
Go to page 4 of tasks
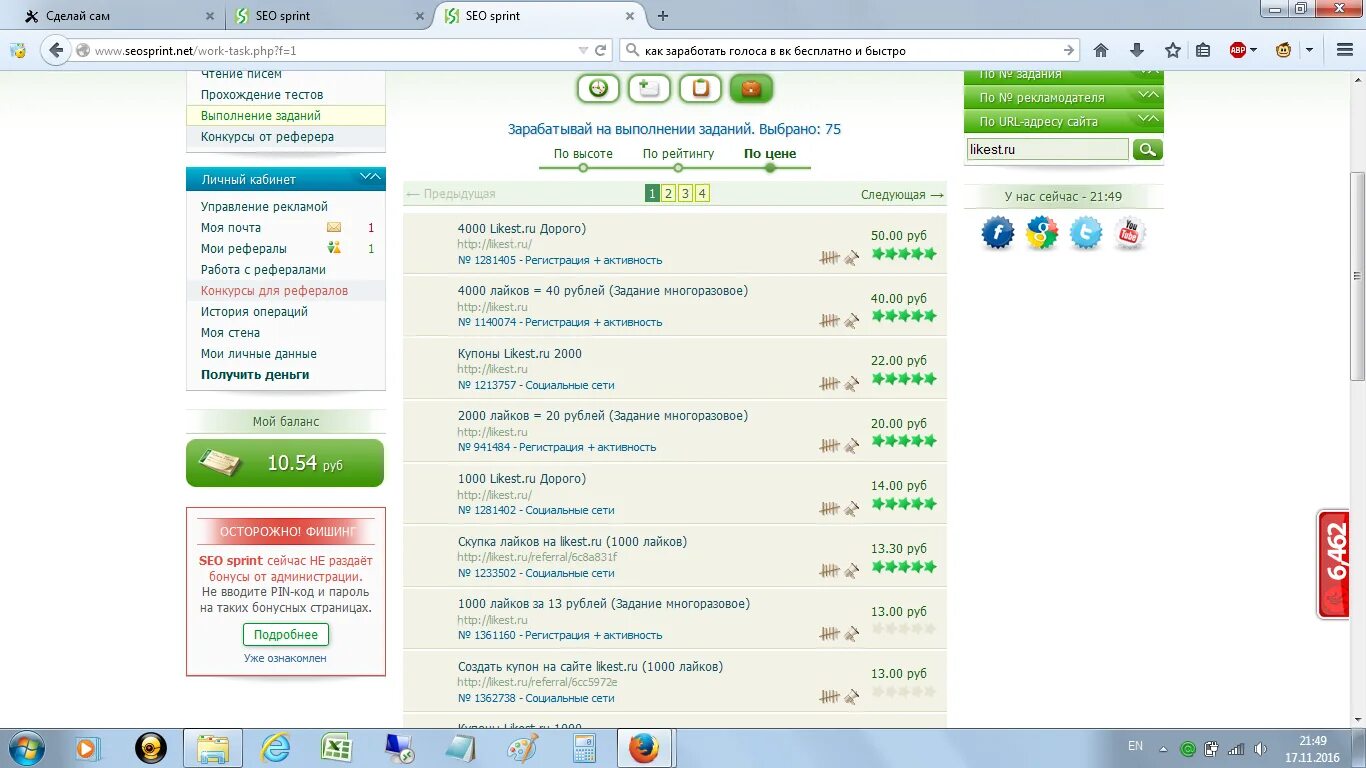pyautogui.click(x=703, y=194)
